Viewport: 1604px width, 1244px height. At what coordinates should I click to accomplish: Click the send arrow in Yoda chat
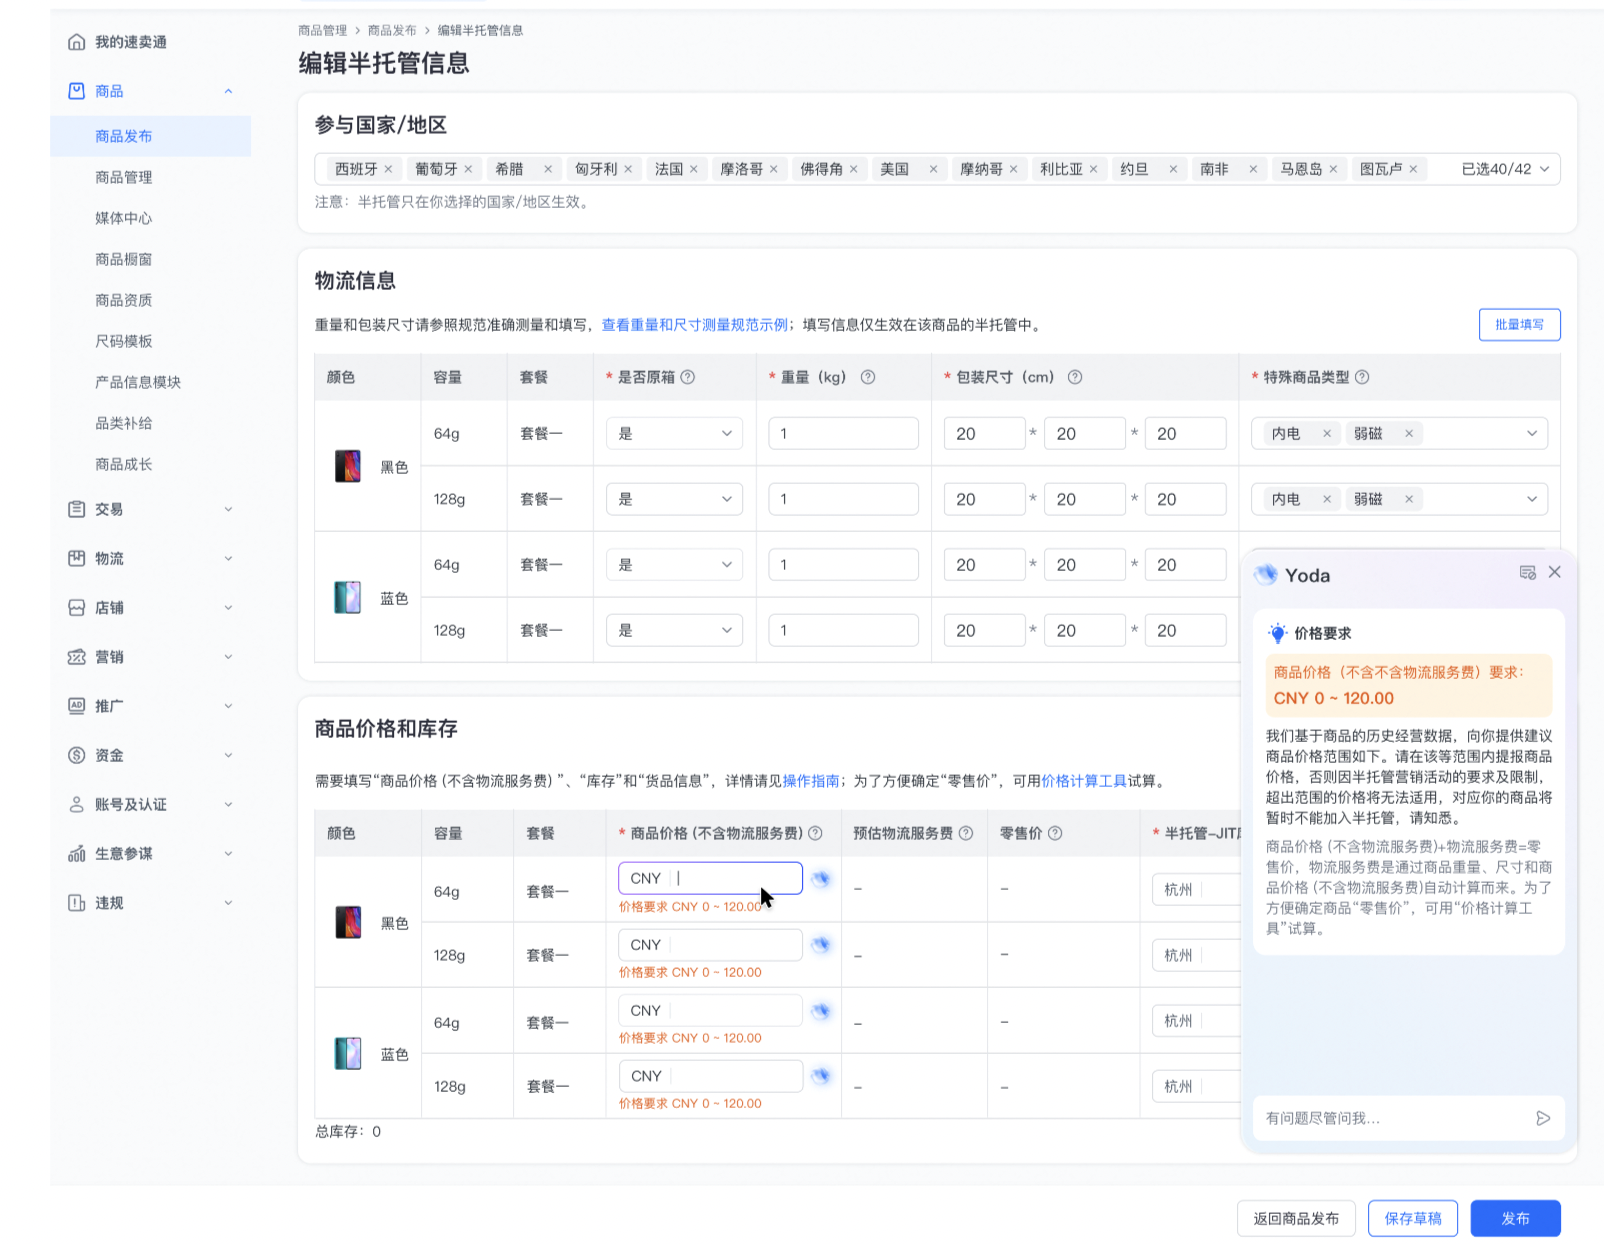click(x=1543, y=1118)
